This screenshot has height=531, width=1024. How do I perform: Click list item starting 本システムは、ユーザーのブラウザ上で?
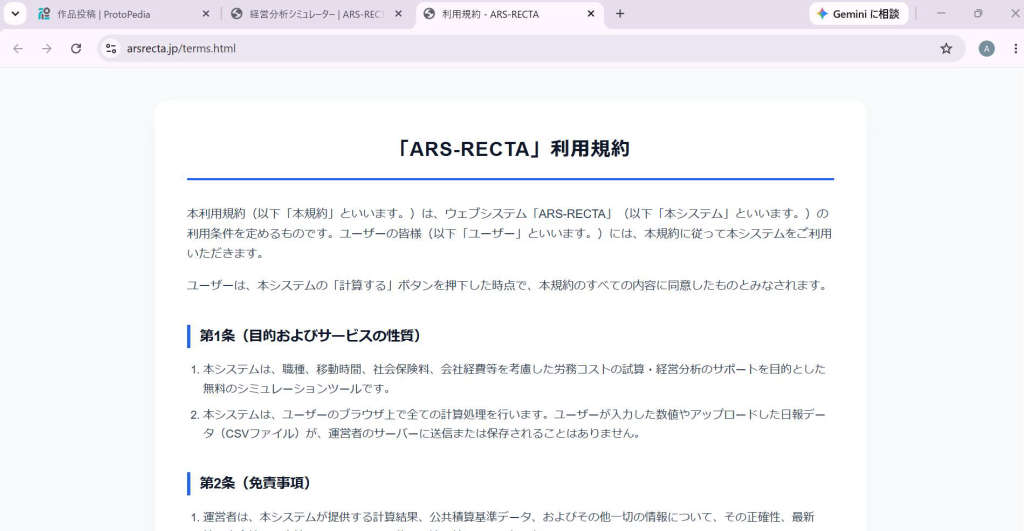tap(513, 424)
